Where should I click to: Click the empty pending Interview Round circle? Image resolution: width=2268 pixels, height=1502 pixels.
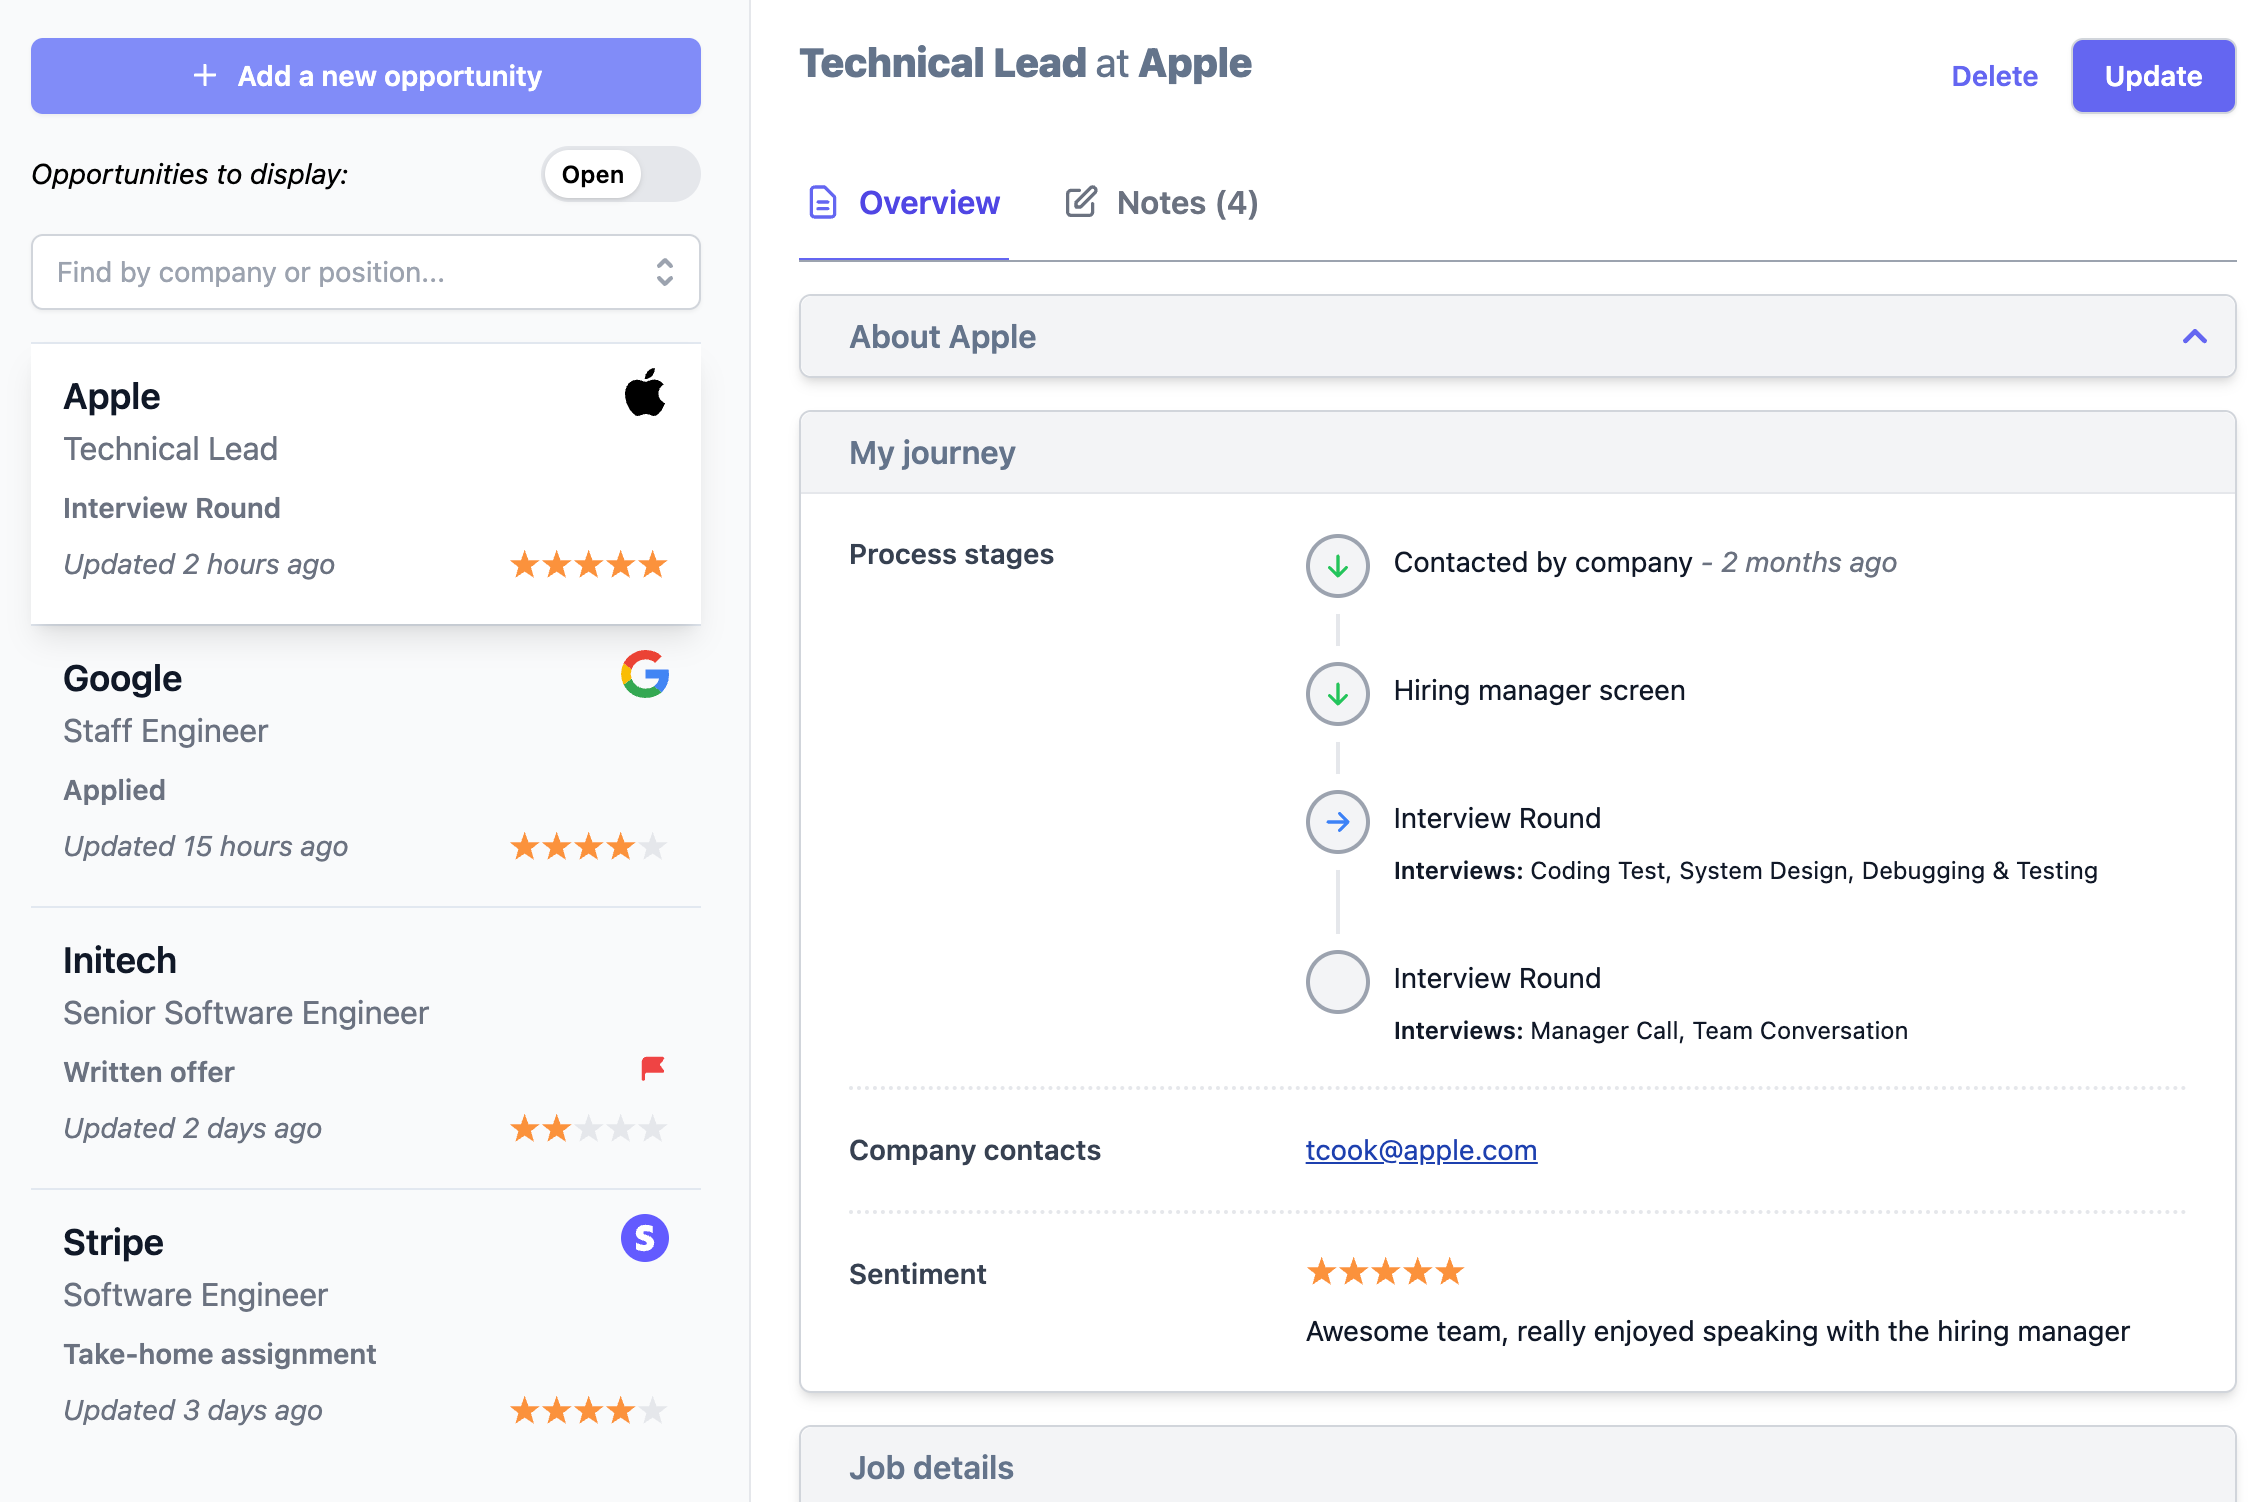(x=1337, y=982)
